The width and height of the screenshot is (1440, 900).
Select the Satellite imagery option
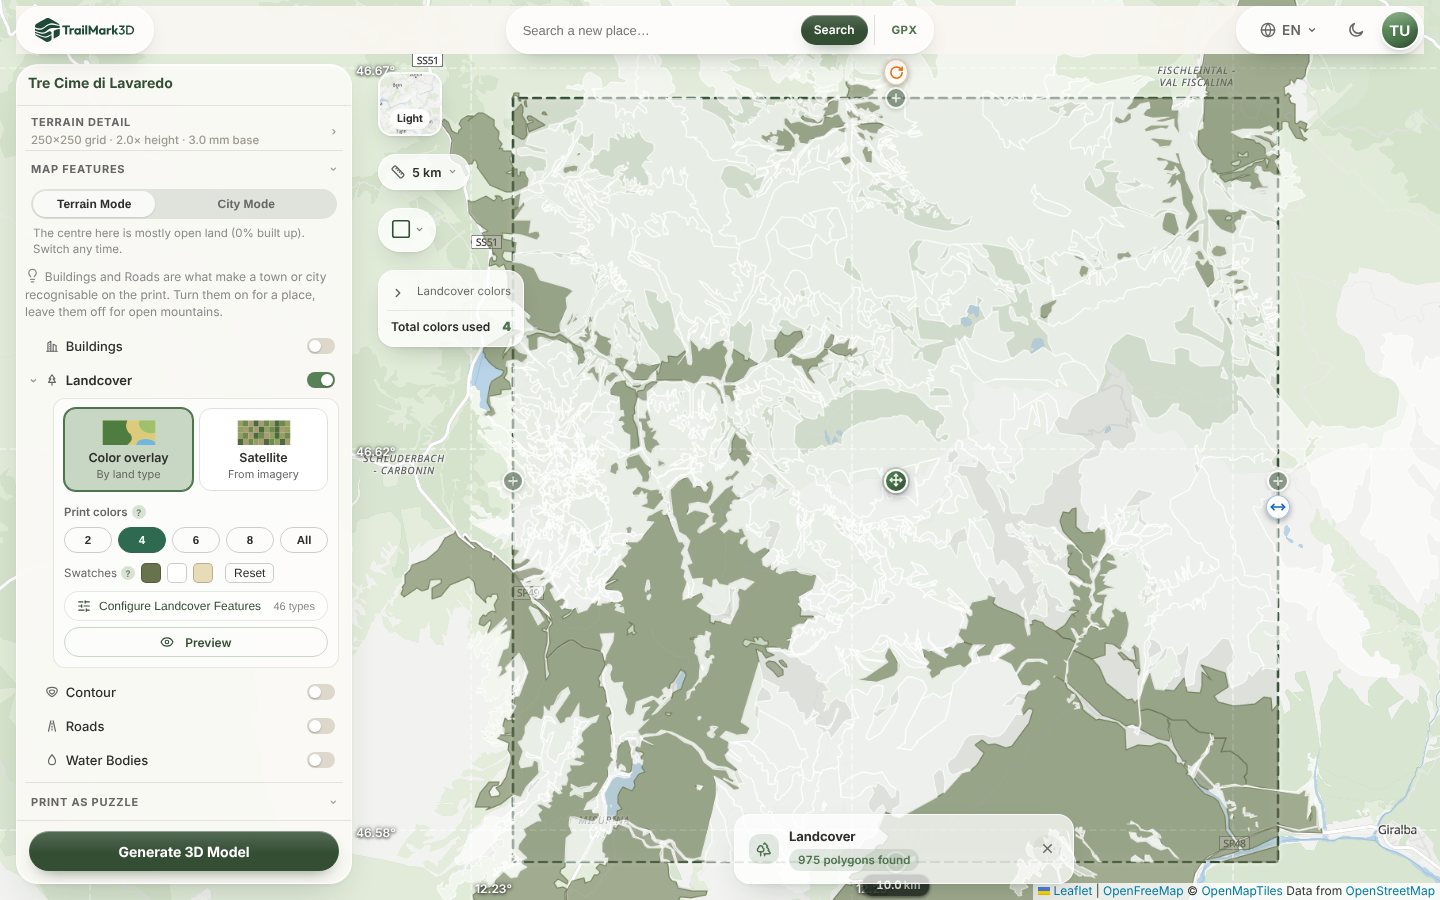[263, 449]
